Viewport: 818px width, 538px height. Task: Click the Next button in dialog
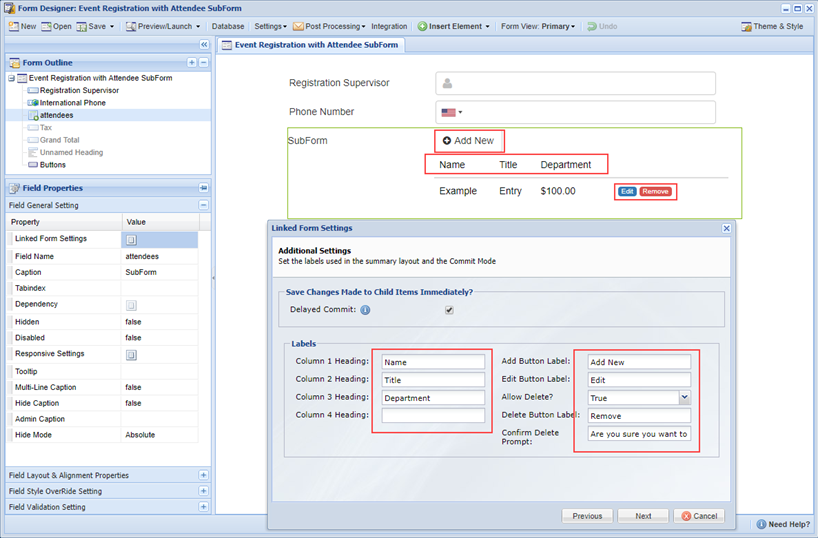coord(643,516)
